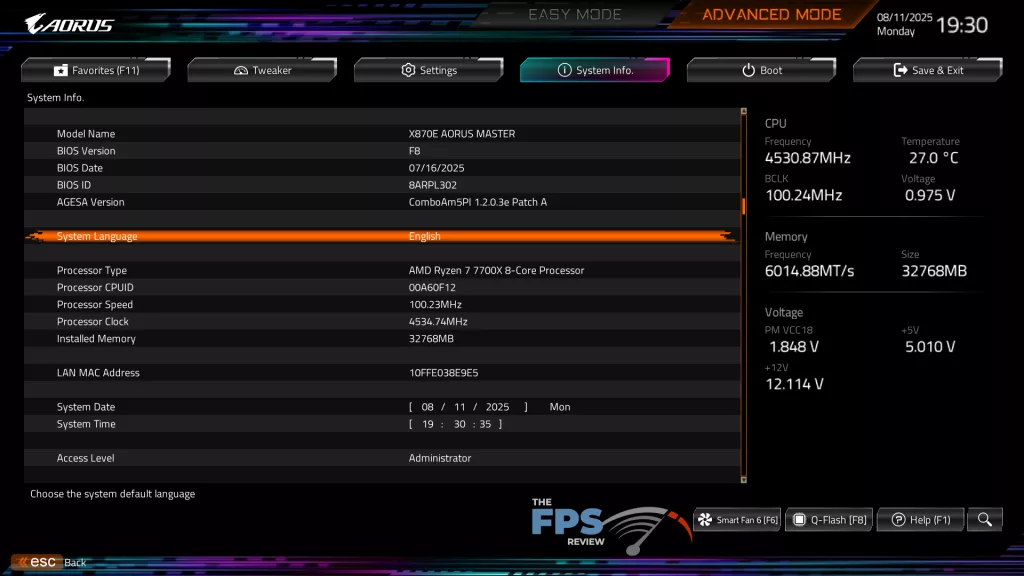Screen dimensions: 1024x576
Task: Click the star icon on Favorites
Action: tap(60, 70)
